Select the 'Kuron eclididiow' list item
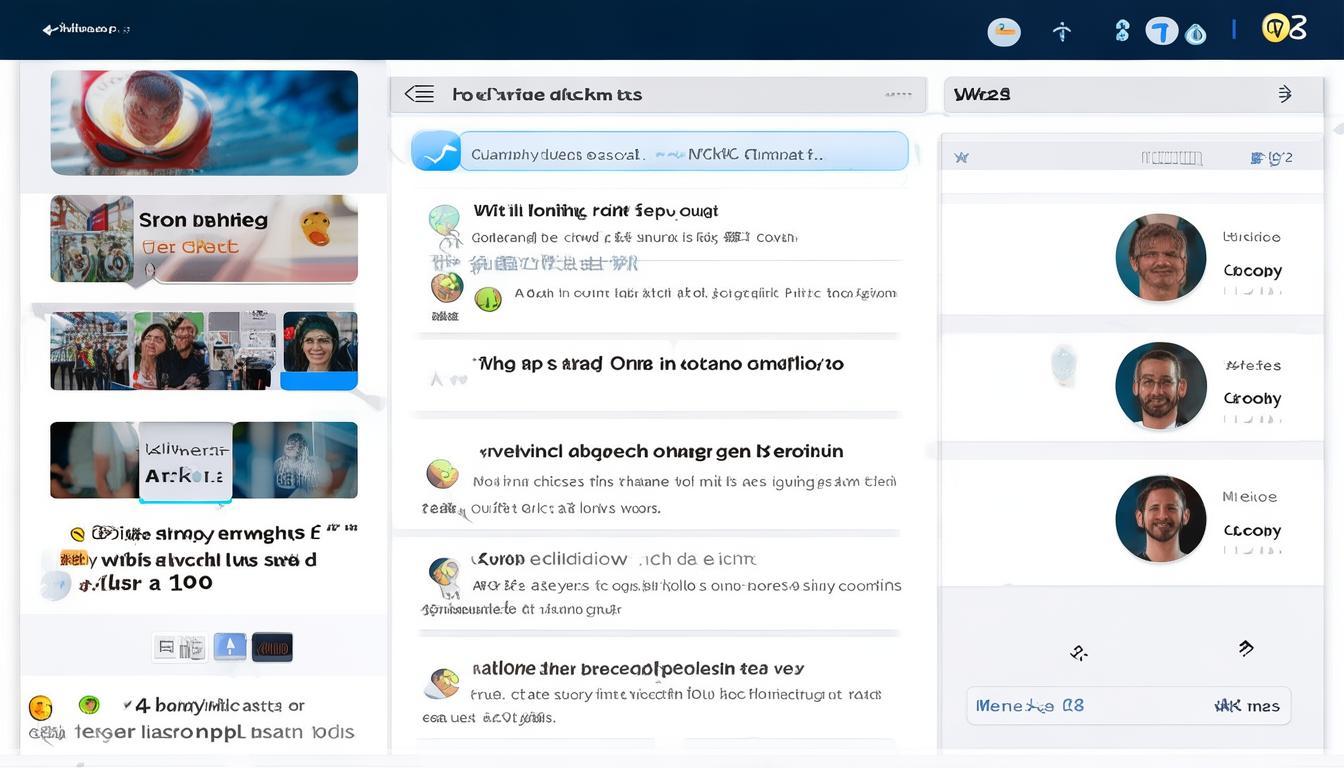Viewport: 1344px width, 768px height. click(613, 559)
